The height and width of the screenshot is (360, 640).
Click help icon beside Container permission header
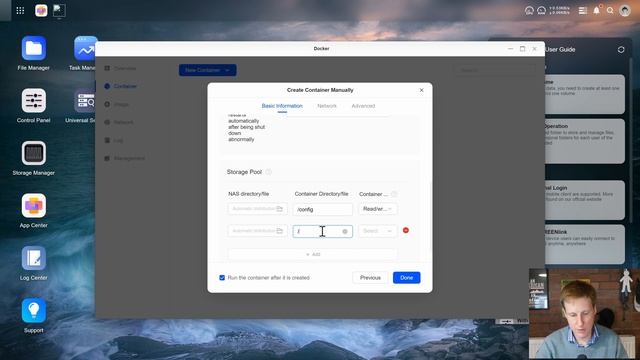click(394, 194)
